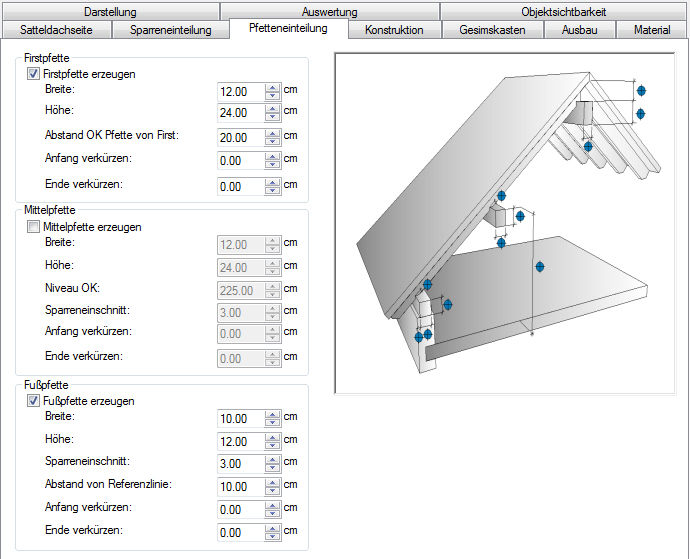690x559 pixels.
Task: Click Fußpfette Anfang verkürzen input field
Action: click(x=241, y=510)
